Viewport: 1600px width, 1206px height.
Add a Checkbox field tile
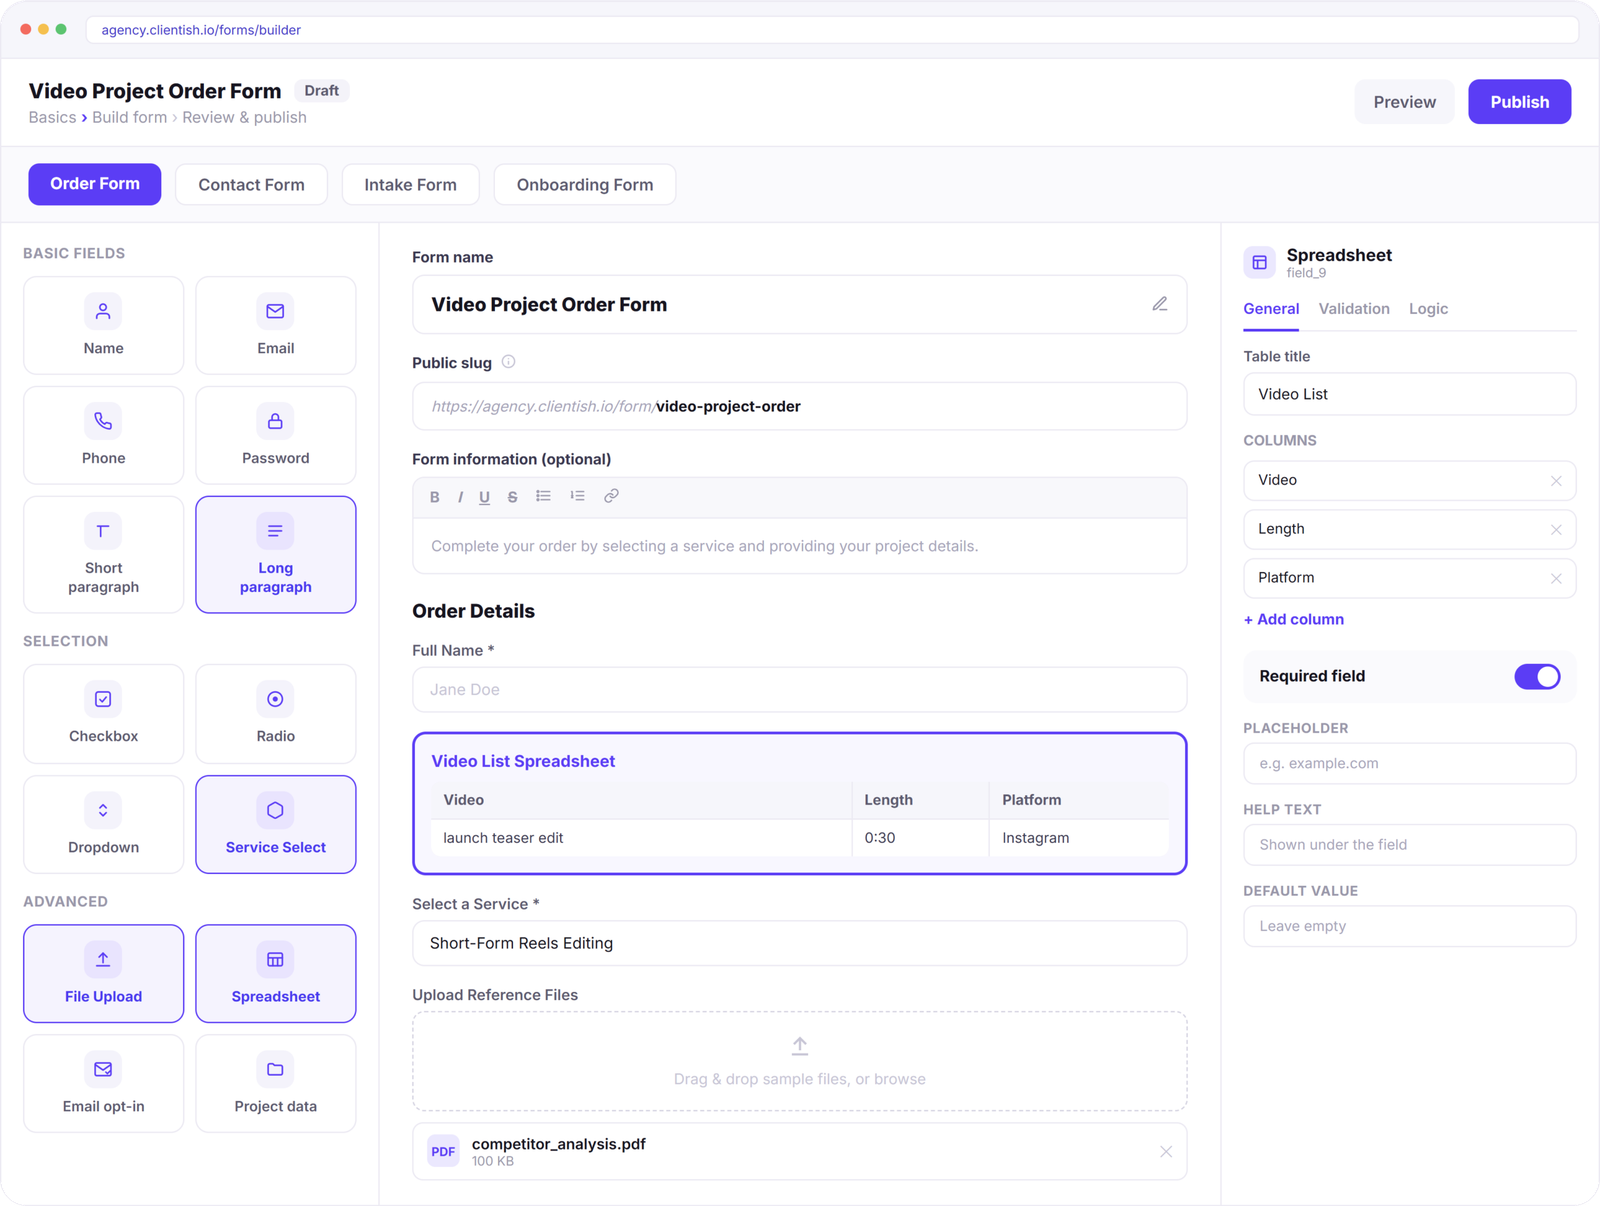[103, 714]
